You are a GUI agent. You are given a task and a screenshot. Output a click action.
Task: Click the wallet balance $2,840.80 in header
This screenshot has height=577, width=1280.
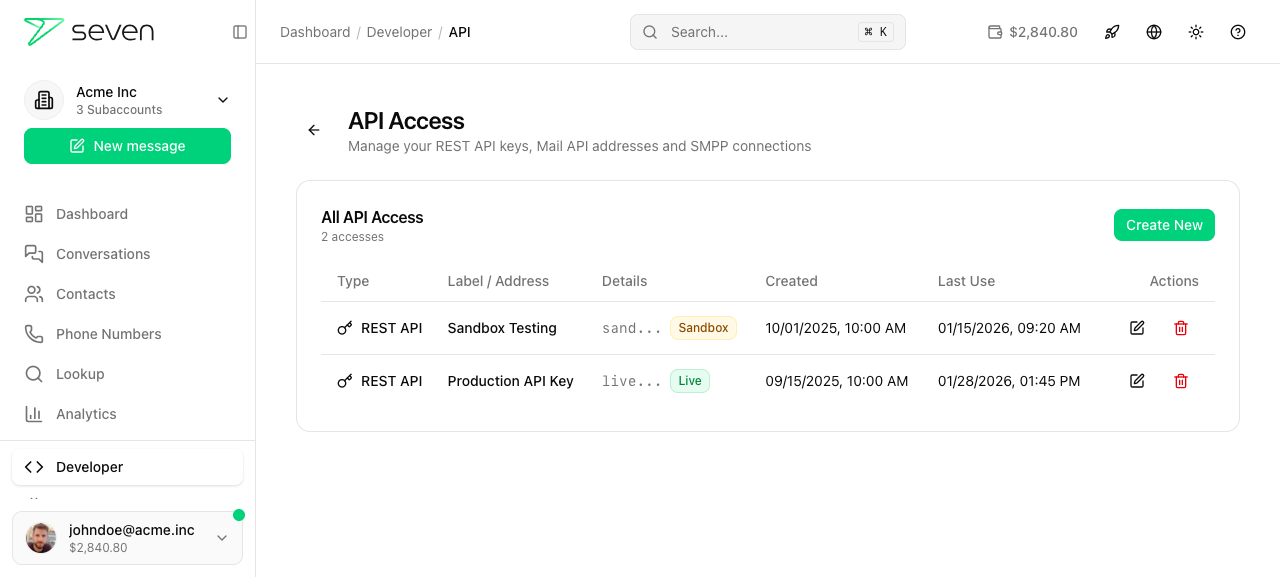pos(1033,32)
